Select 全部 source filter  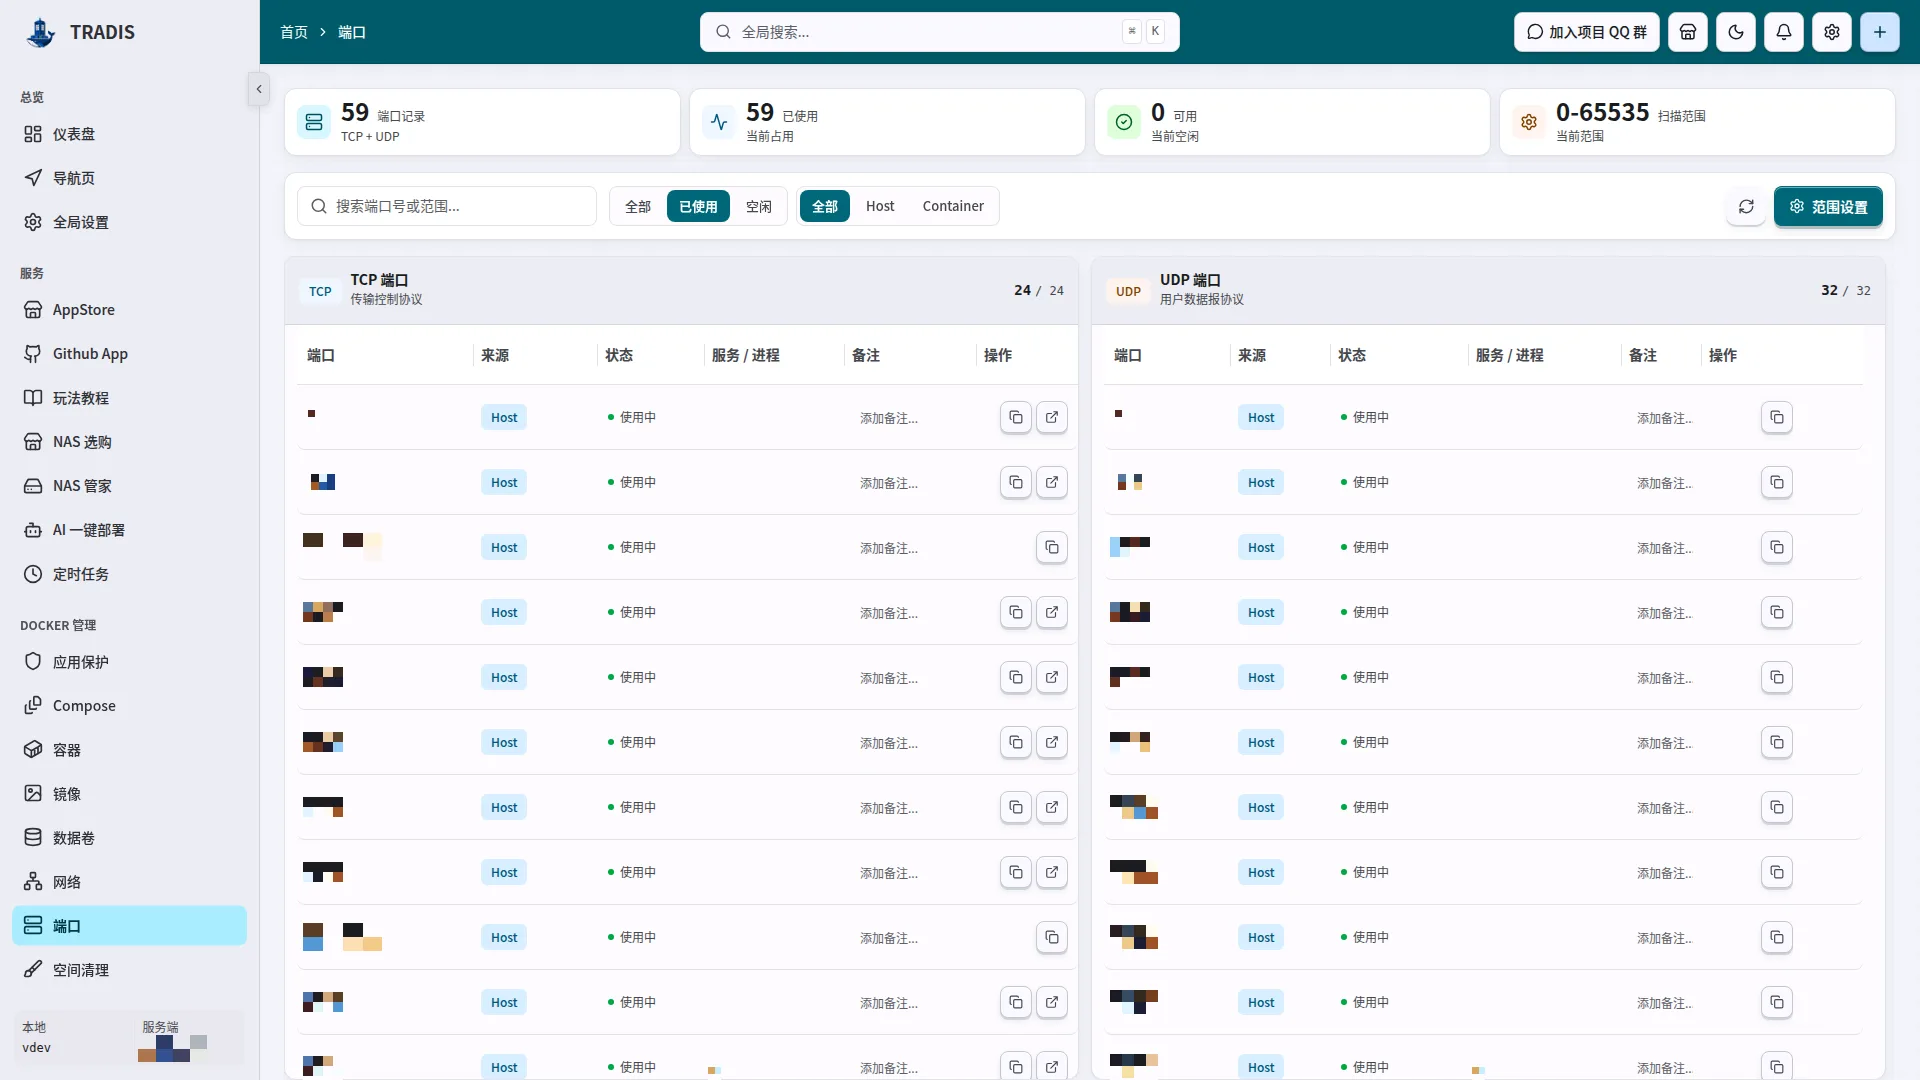(x=825, y=206)
